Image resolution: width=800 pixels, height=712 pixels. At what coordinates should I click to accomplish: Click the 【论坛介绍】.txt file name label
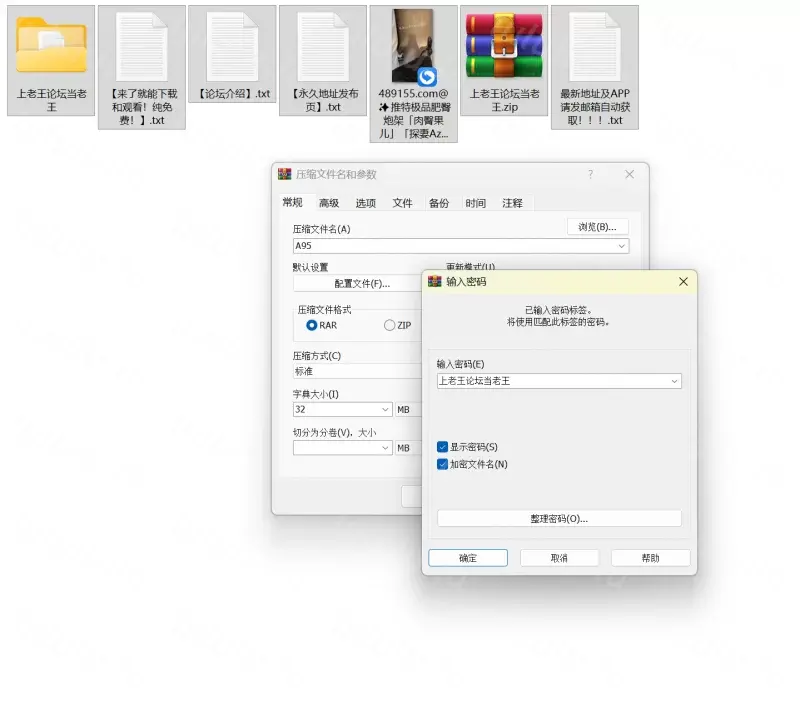point(234,94)
